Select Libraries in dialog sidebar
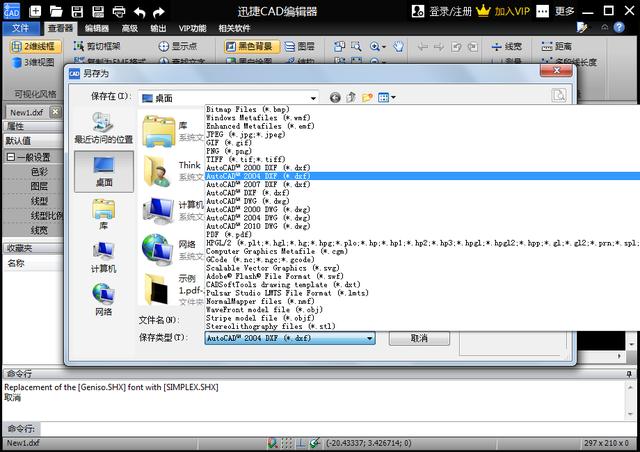Image resolution: width=640 pixels, height=452 pixels. point(104,214)
